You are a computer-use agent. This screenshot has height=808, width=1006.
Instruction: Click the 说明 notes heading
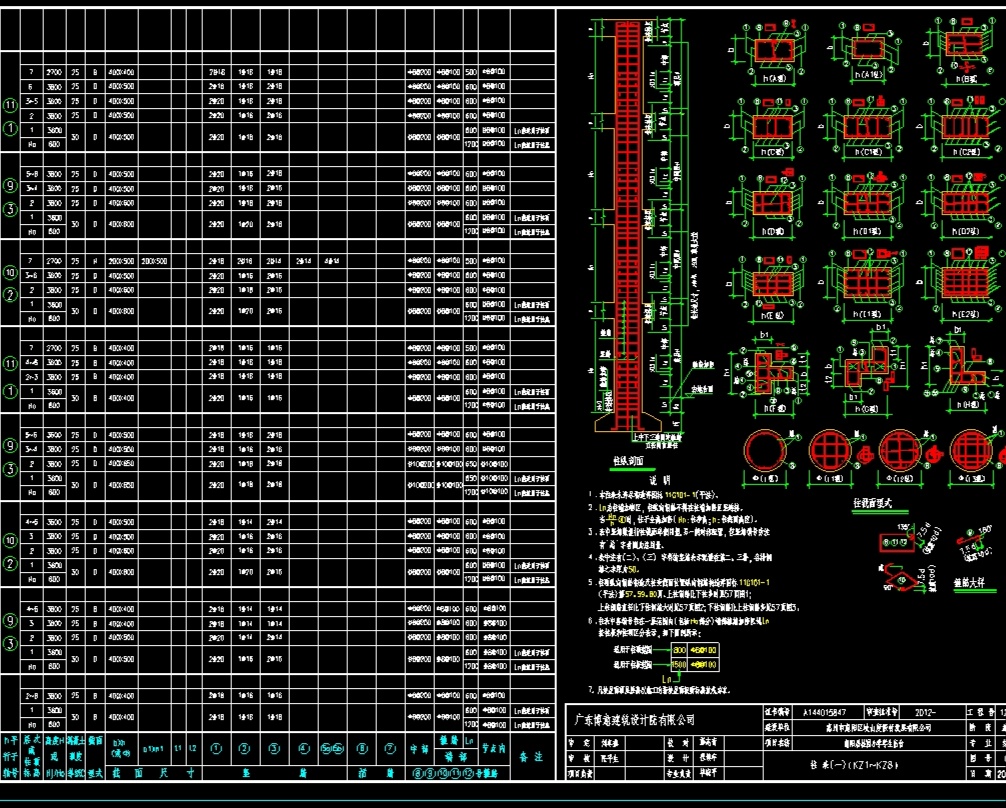click(x=660, y=479)
